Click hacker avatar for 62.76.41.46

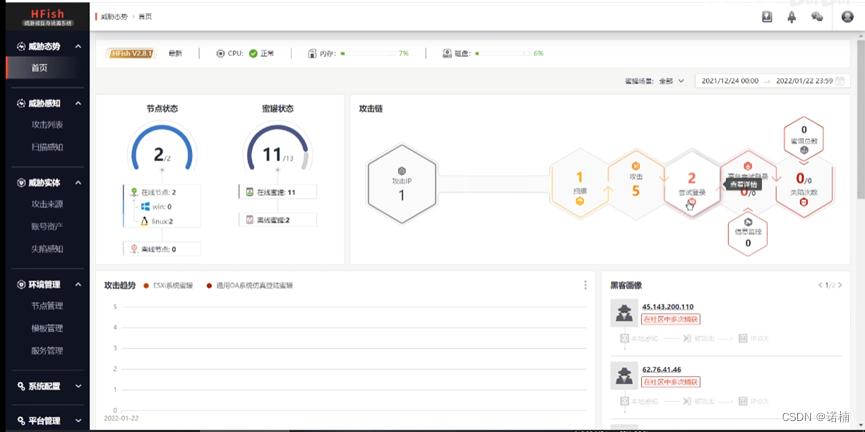624,376
